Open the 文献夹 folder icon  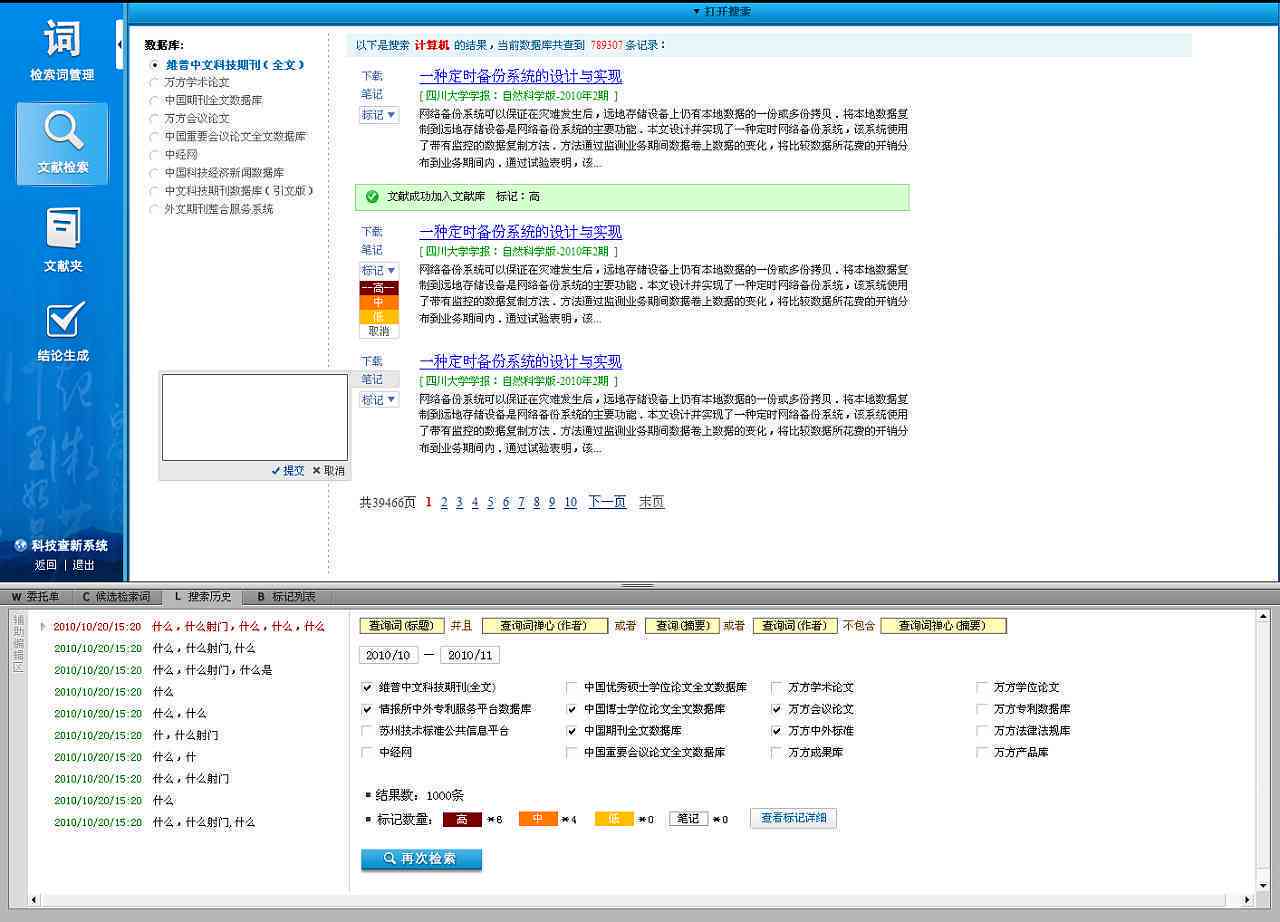(63, 228)
